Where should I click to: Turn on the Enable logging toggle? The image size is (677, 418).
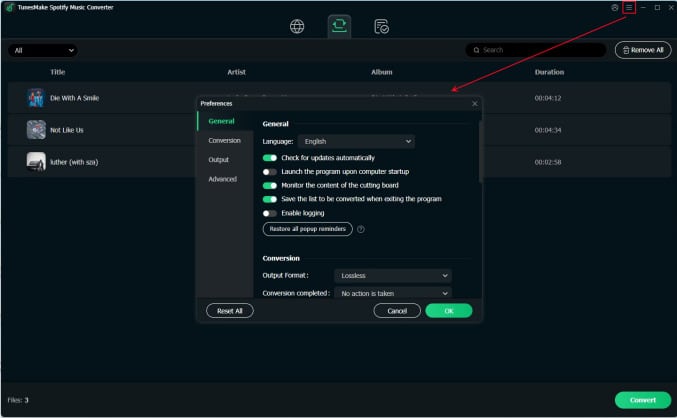(270, 213)
